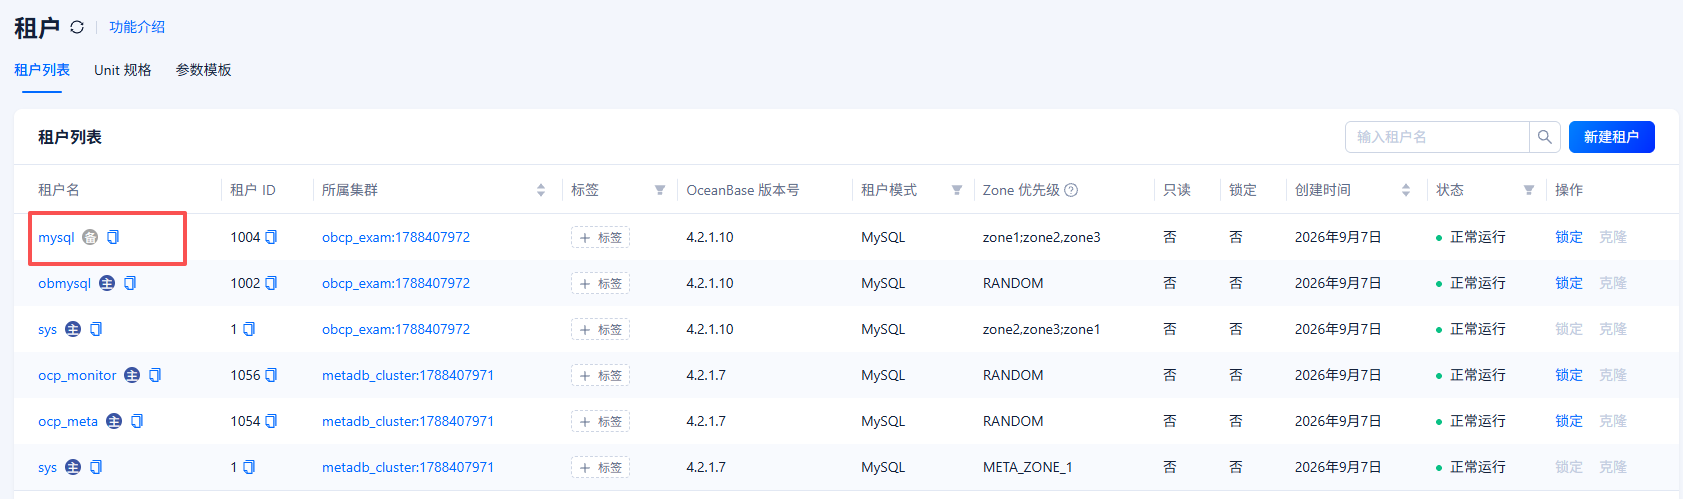This screenshot has width=1683, height=499.
Task: Click the 租户 ID column header
Action: pos(253,190)
